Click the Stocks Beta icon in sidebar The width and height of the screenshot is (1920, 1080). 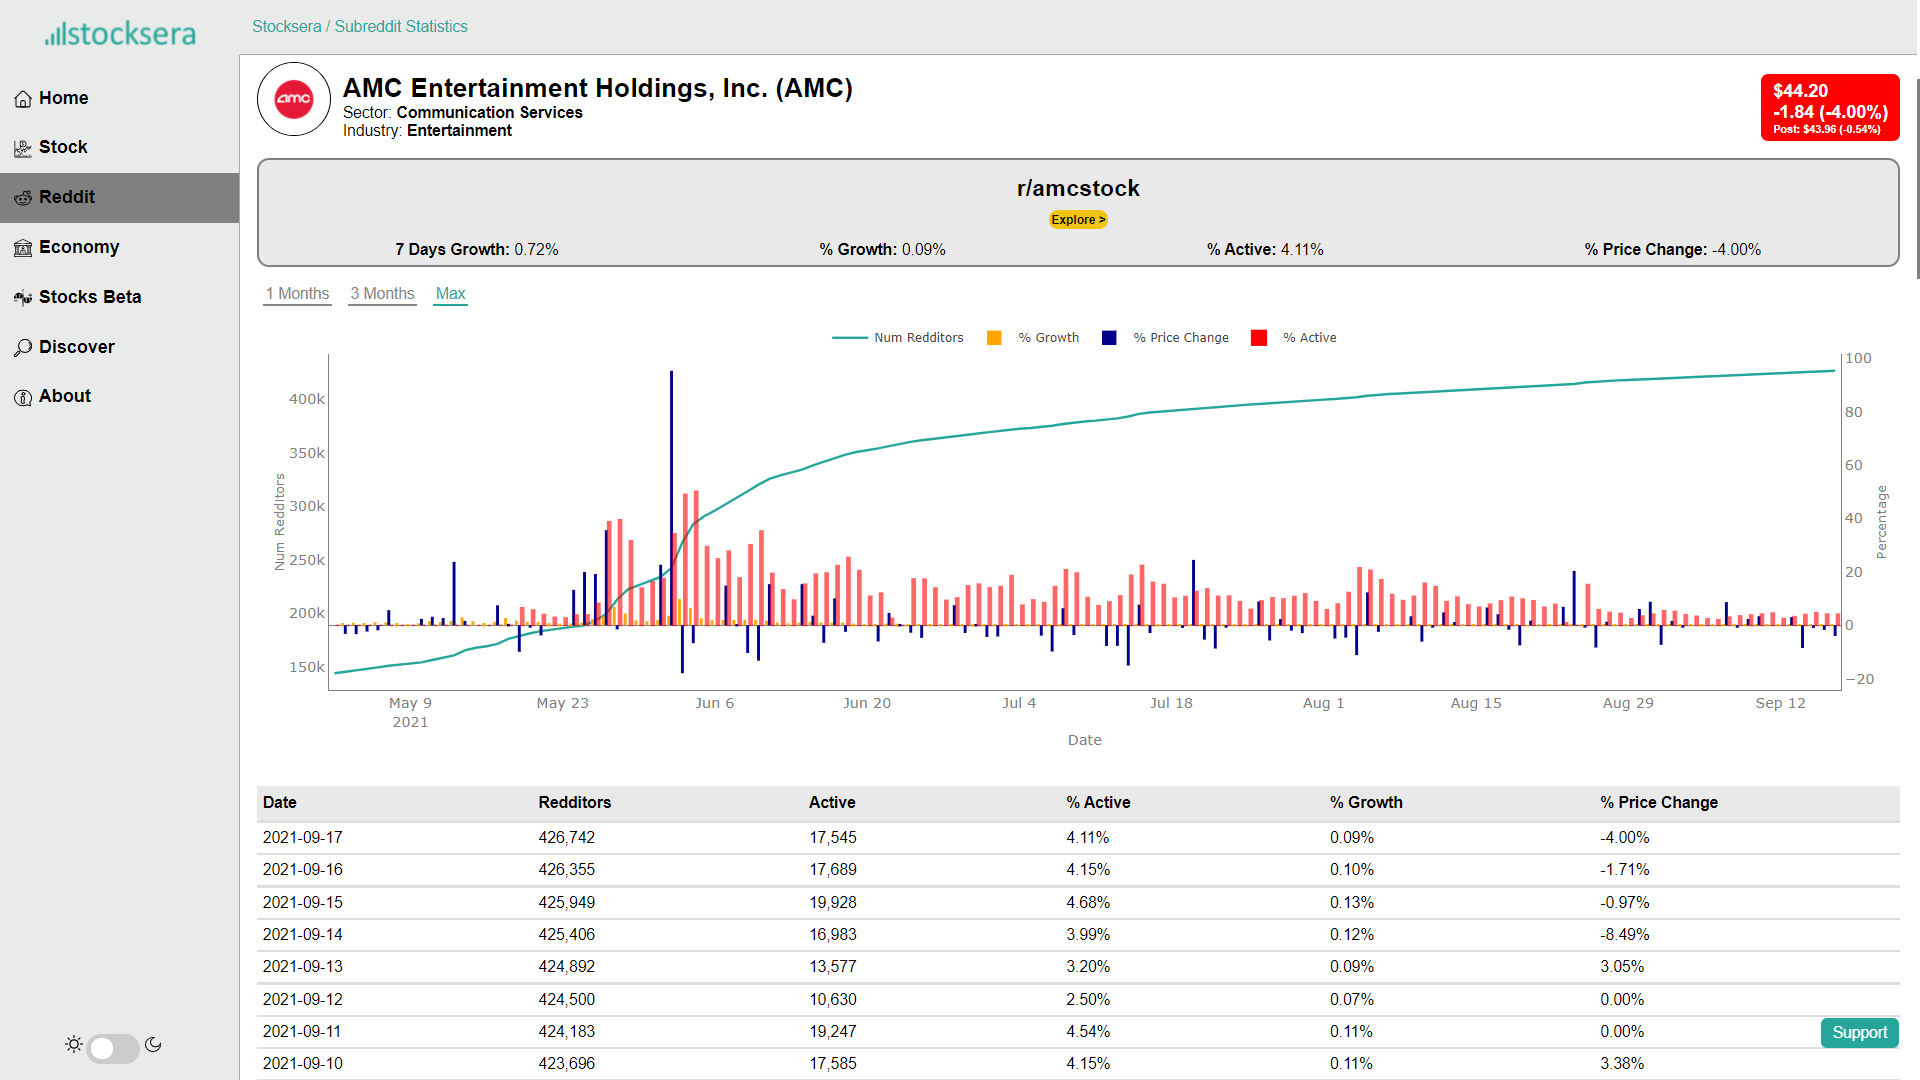[23, 298]
